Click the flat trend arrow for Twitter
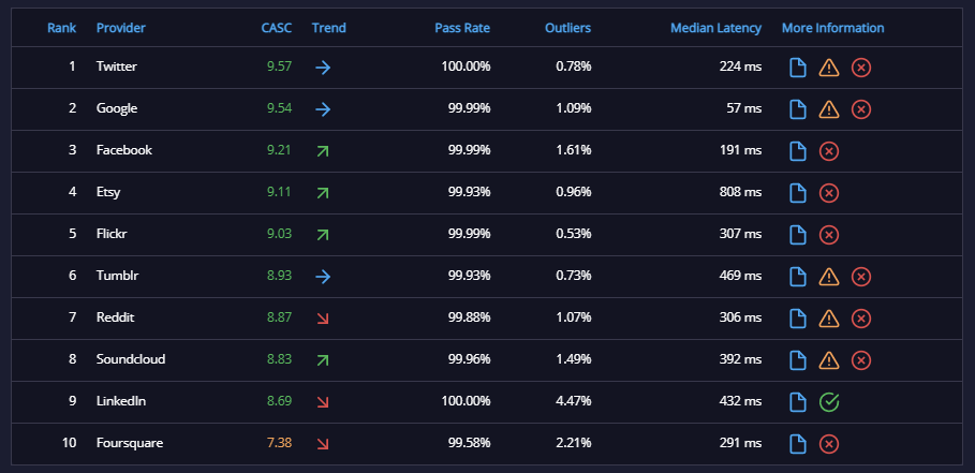 [323, 67]
